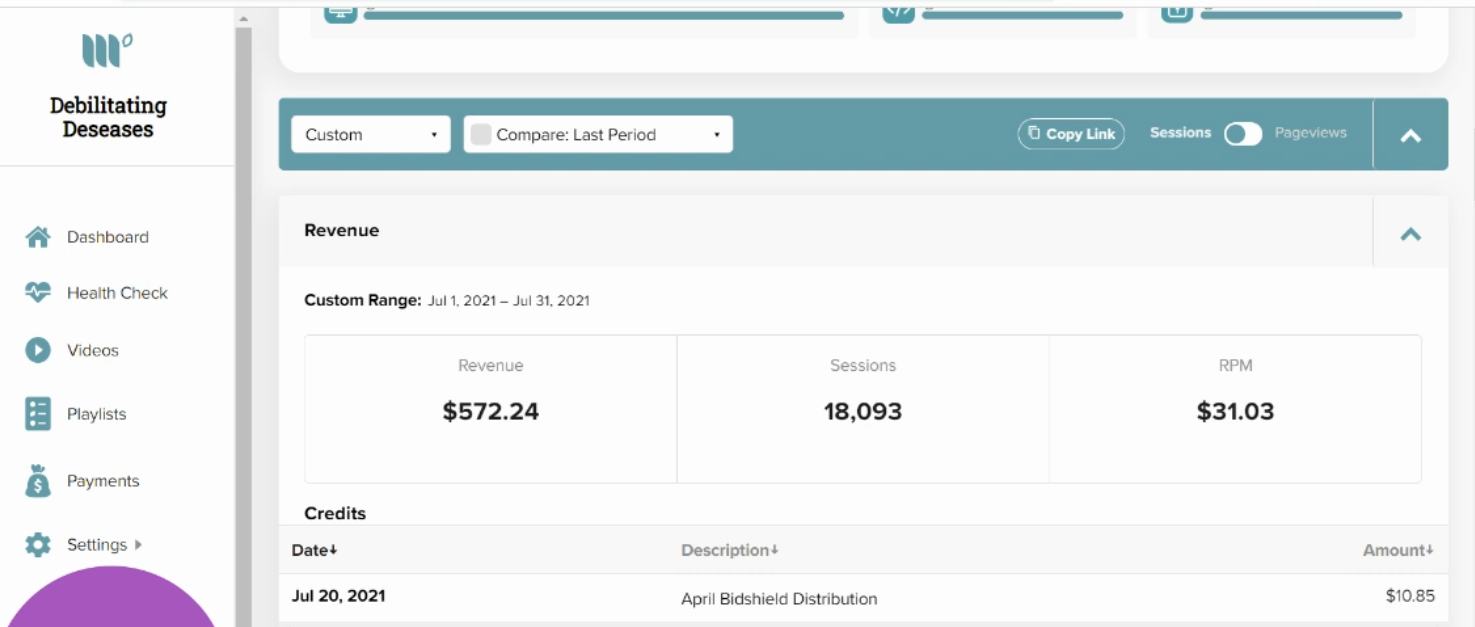This screenshot has width=1475, height=627.
Task: Select the Sessions label
Action: tap(1180, 133)
